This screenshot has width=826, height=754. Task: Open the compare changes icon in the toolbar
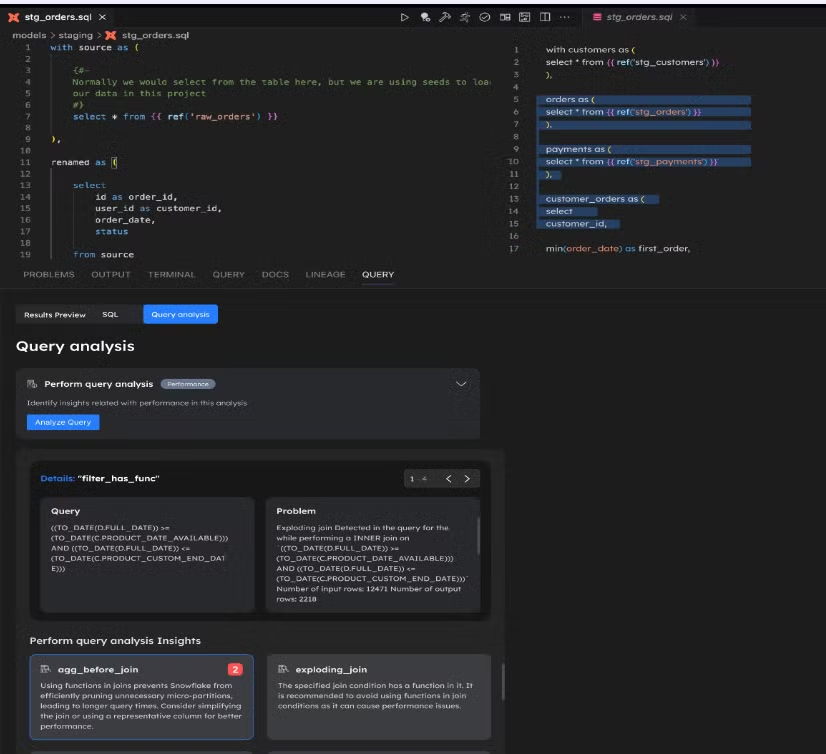[507, 17]
